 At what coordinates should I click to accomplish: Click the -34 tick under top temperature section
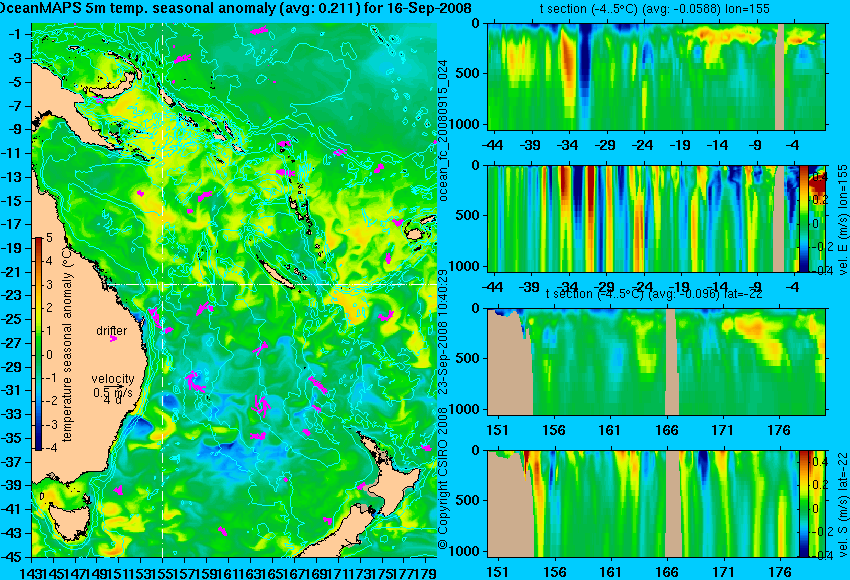[568, 145]
